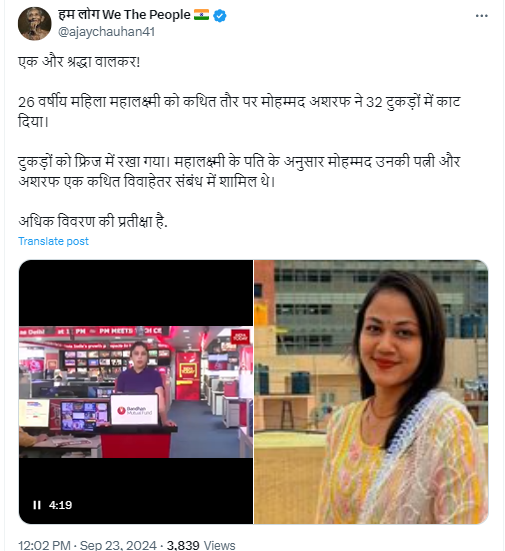Click the news ticker banner in video
This screenshot has width=505, height=551.
click(95, 331)
